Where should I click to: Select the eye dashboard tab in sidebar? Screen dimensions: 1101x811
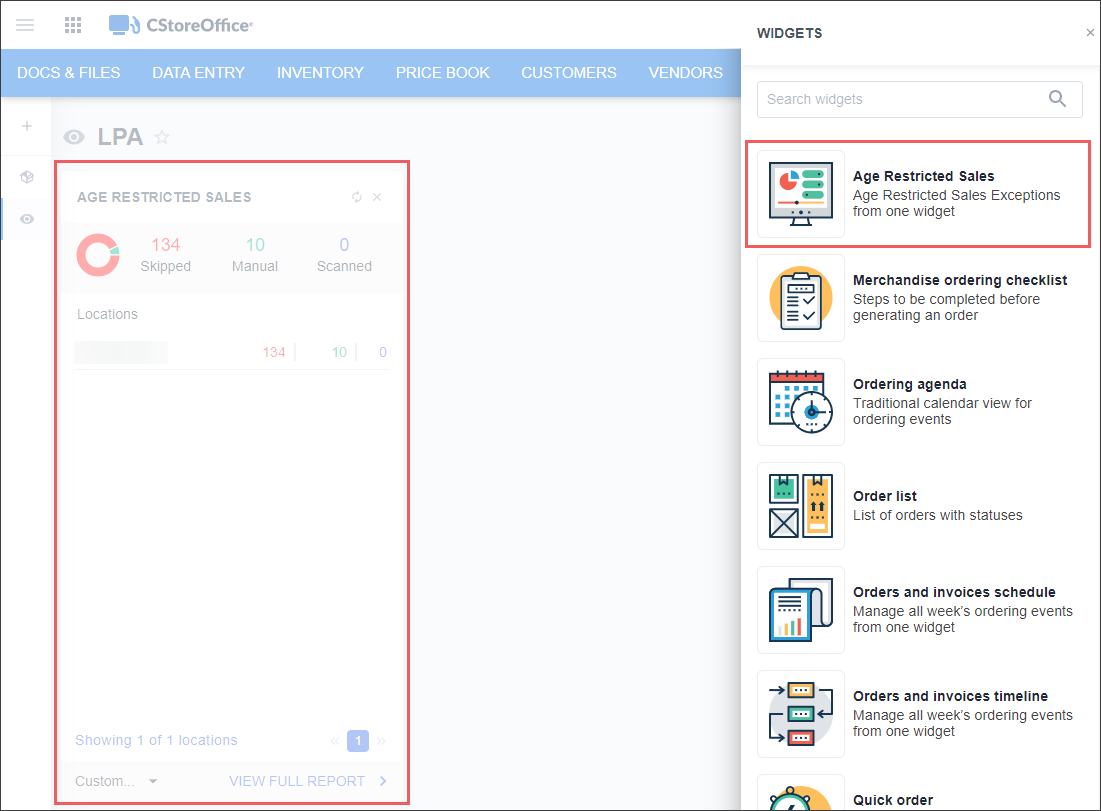[x=27, y=219]
